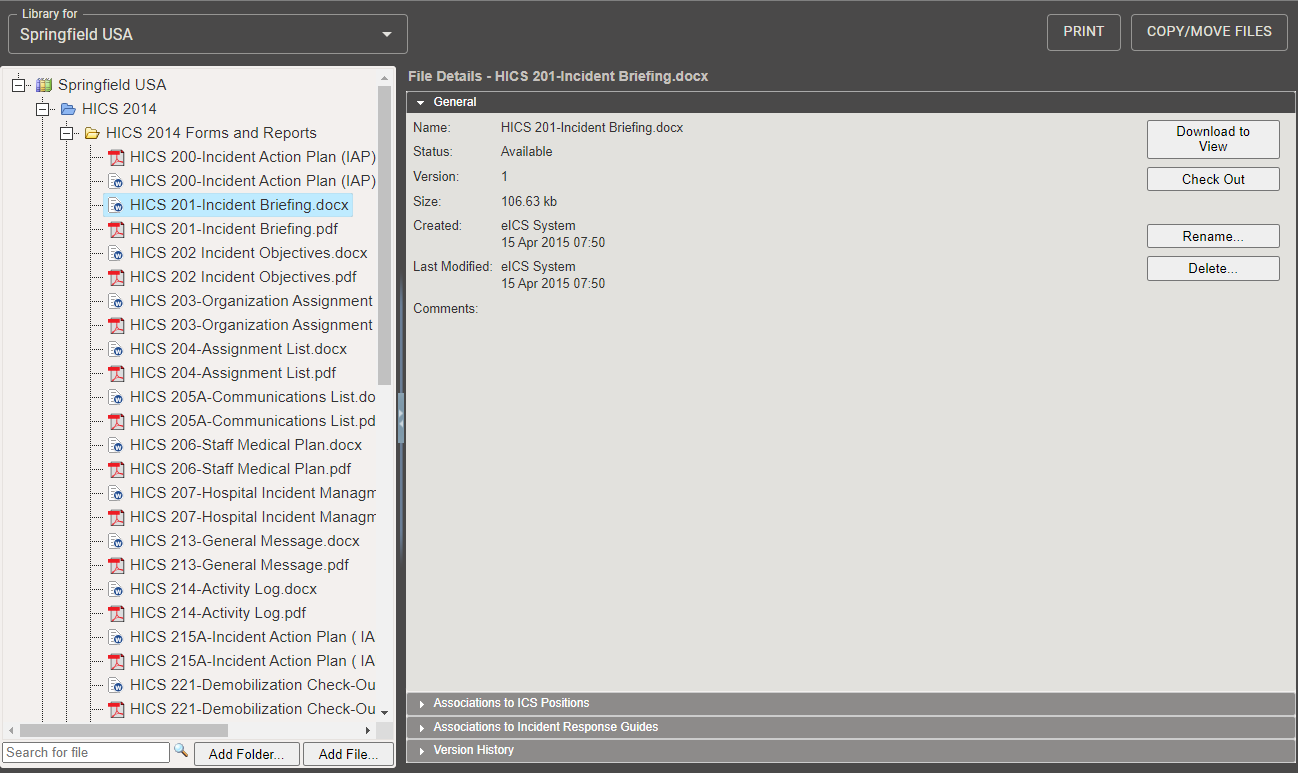Click Word icon for HICS 214-Activity Log.docx
The image size is (1298, 773).
(x=116, y=589)
